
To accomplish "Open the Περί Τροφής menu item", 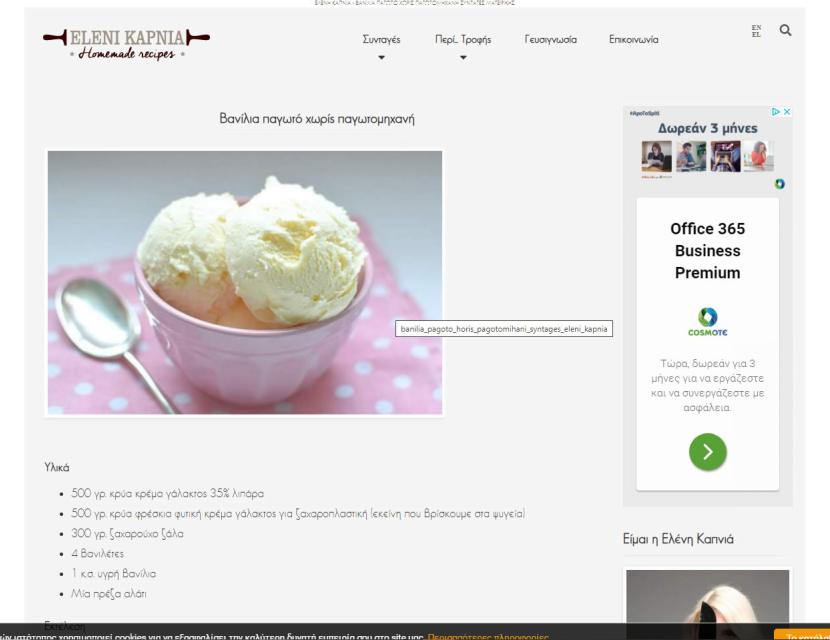I will (x=463, y=39).
